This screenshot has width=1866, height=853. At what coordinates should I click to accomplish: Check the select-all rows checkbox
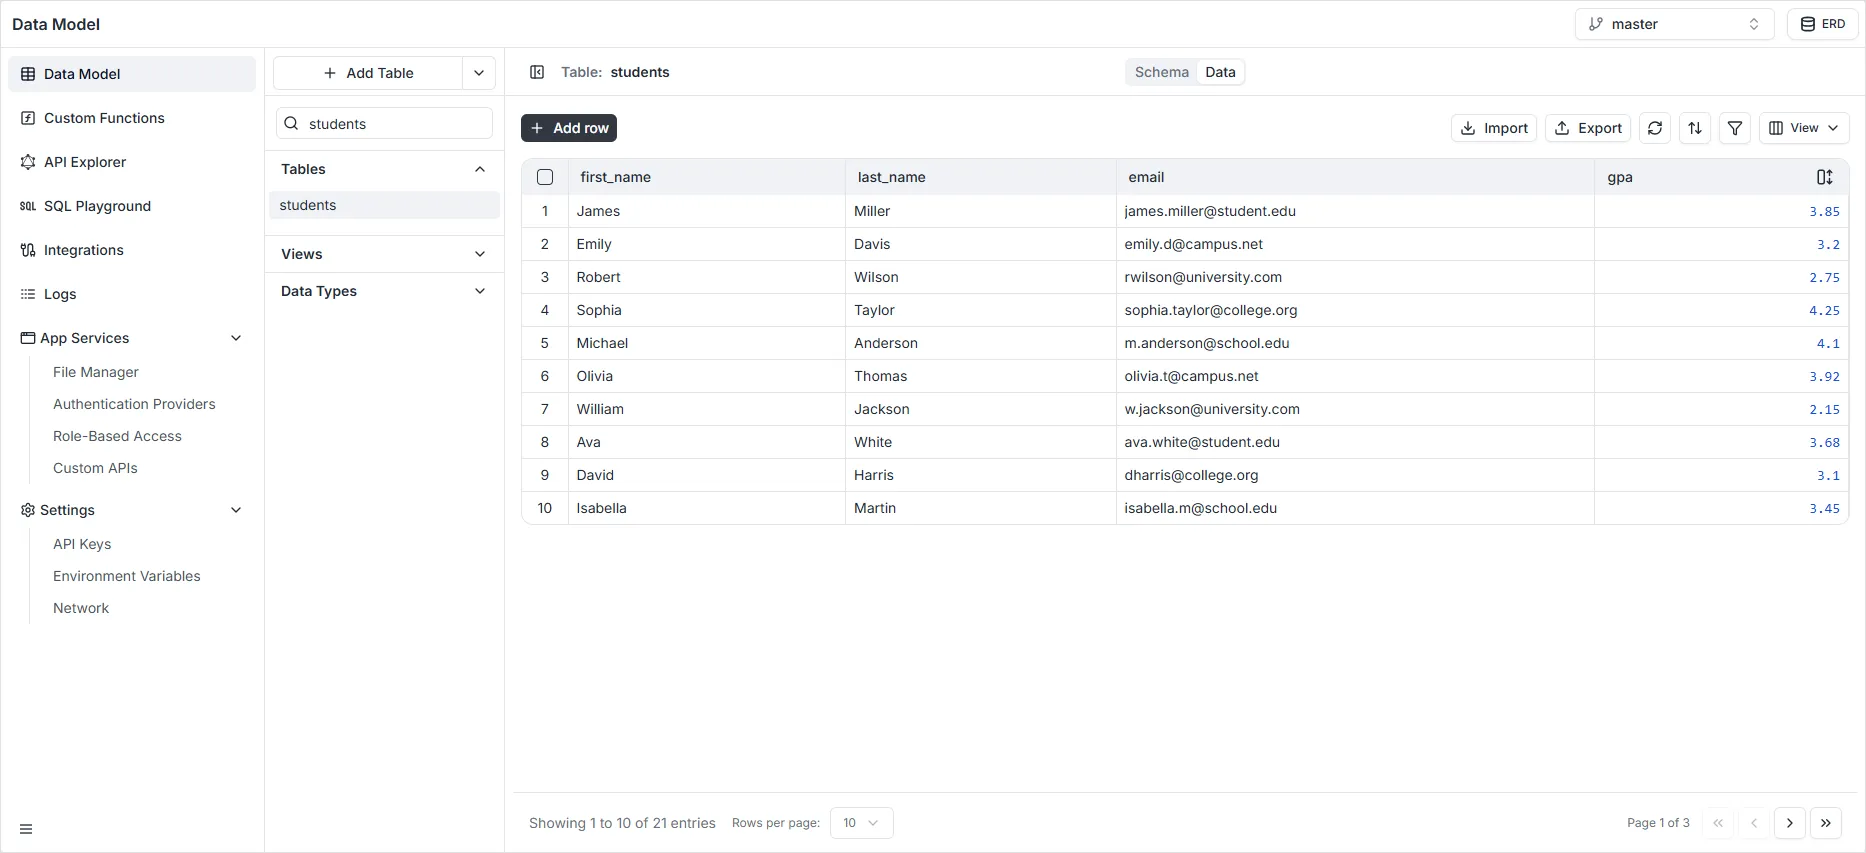pyautogui.click(x=545, y=177)
